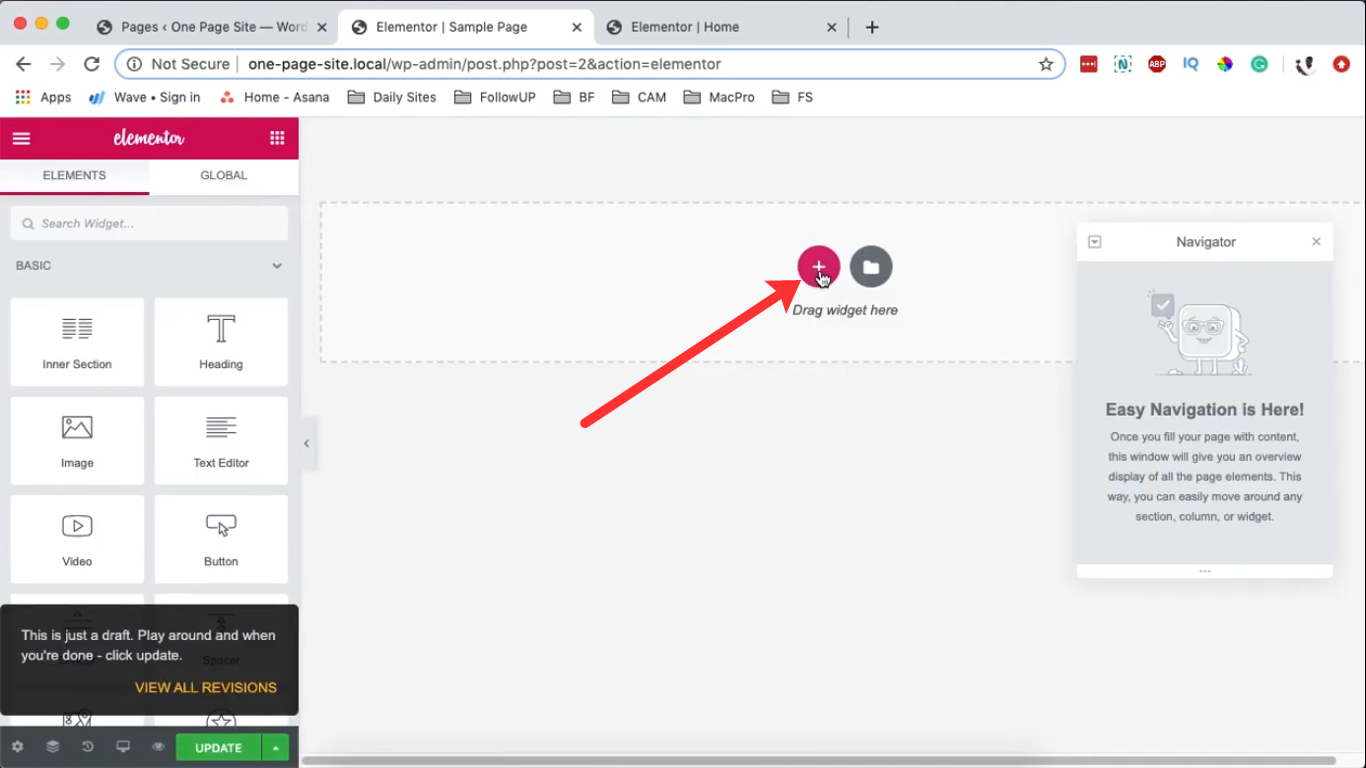Switch to the ELEMENTS tab
1366x768 pixels.
(x=74, y=176)
